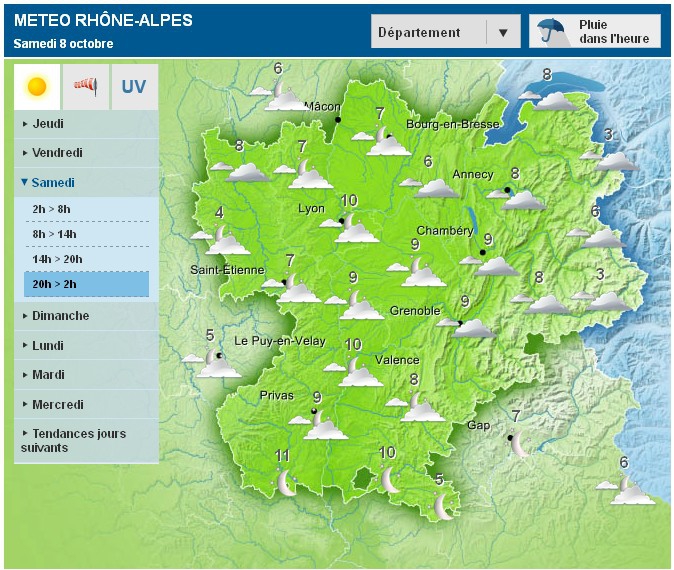This screenshot has width=674, height=570.
Task: Click the south-east night cloud icon showing 6
Action: tap(626, 490)
